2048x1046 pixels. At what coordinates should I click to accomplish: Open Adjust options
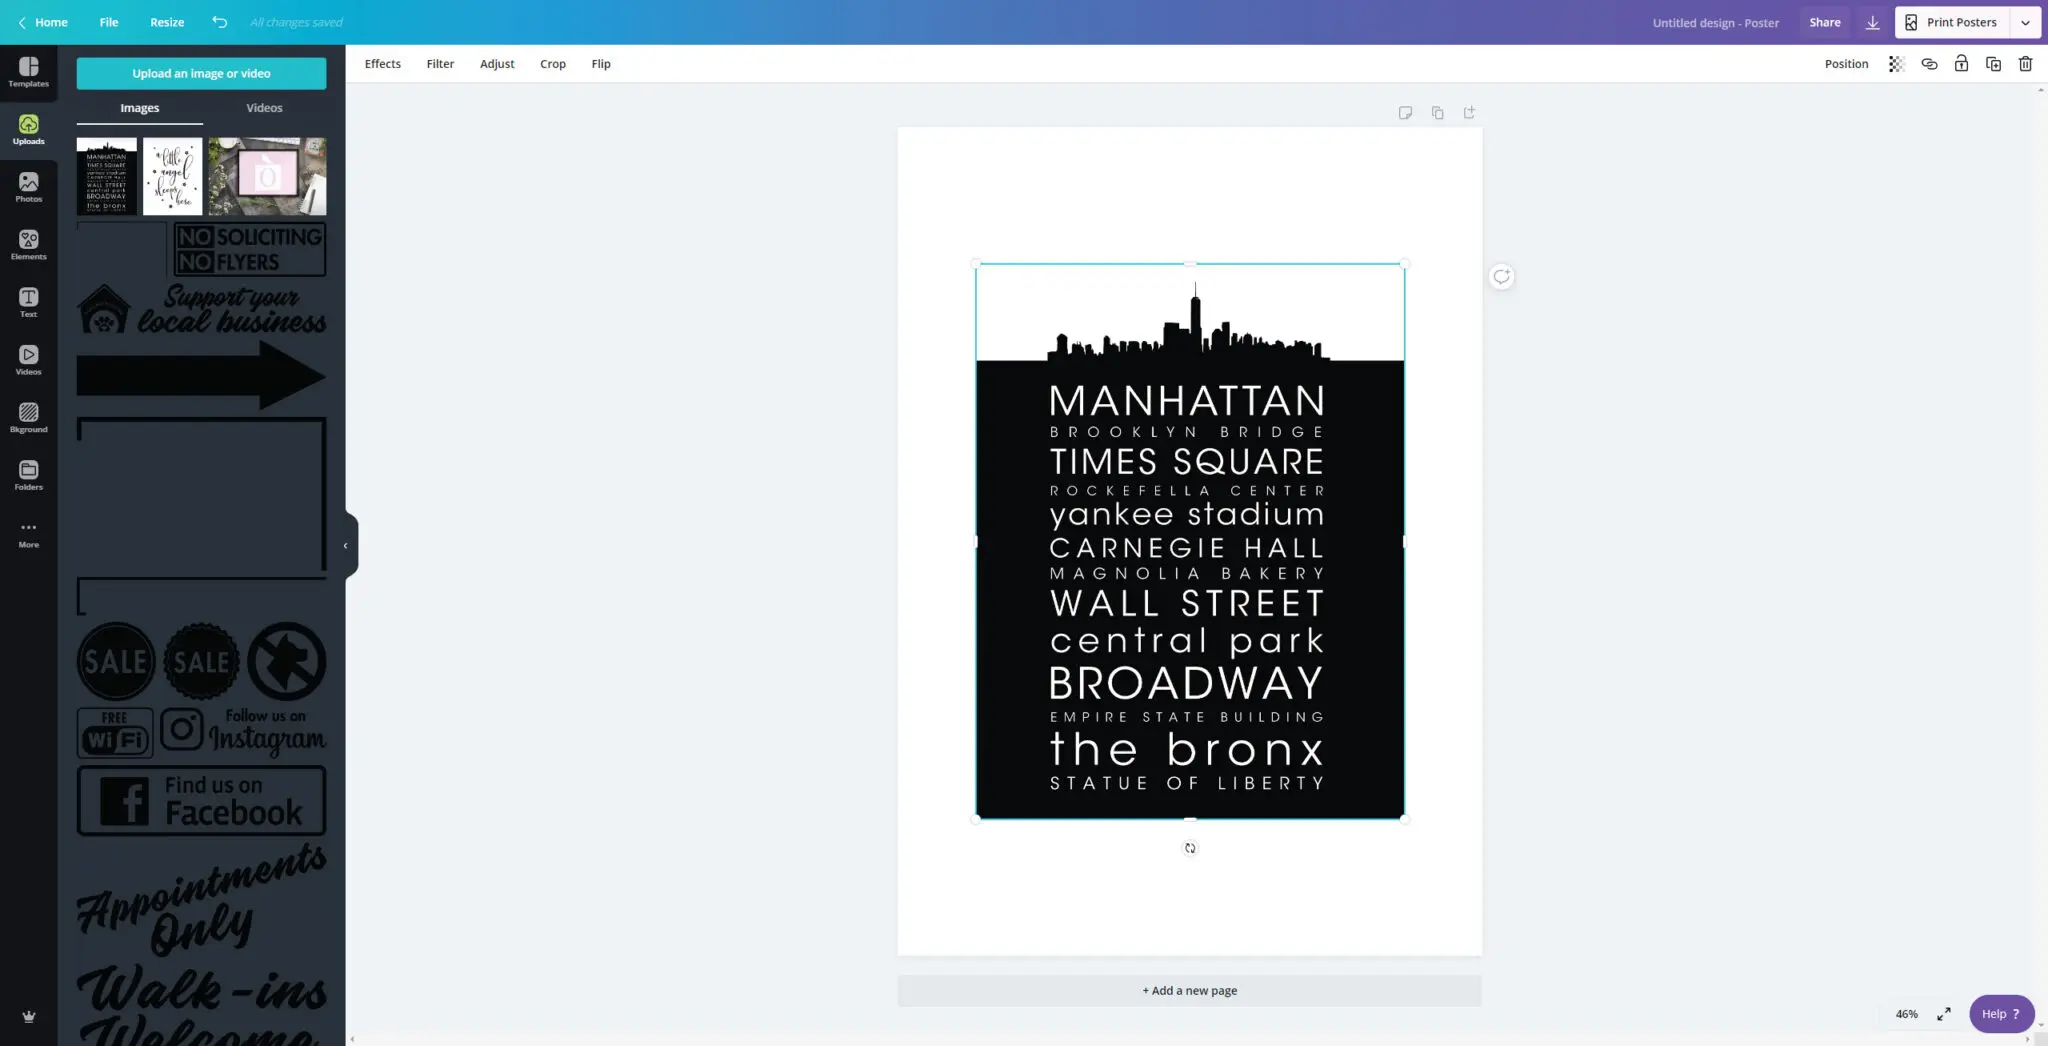point(497,64)
